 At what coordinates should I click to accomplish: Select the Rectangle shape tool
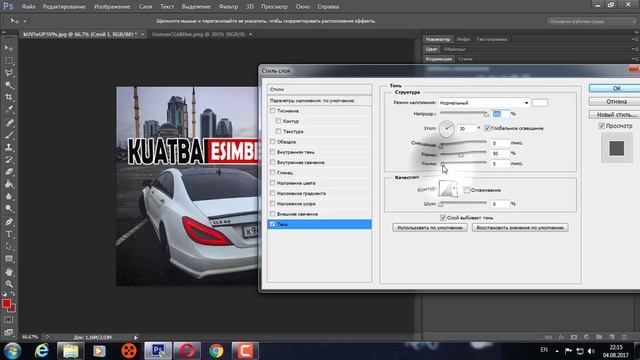coord(9,259)
